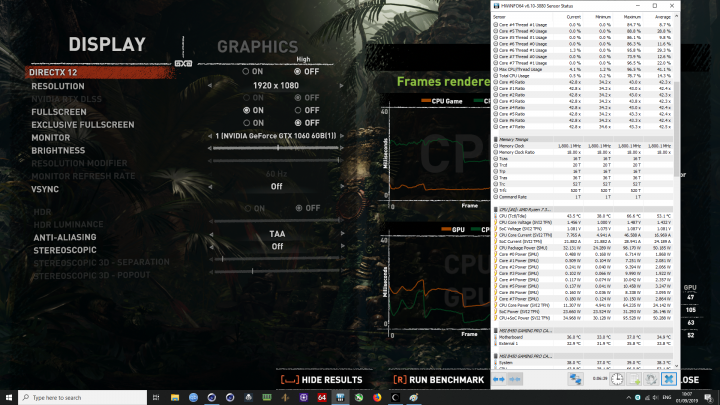The width and height of the screenshot is (720, 405).
Task: Click HWiNFO log-to-file sheet icon
Action: (x=634, y=379)
